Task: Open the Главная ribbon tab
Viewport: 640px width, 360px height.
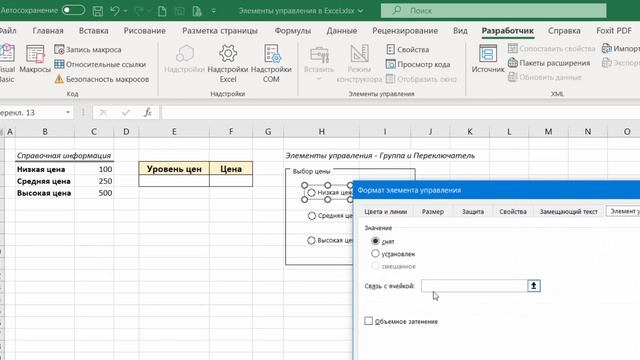Action: tap(48, 31)
